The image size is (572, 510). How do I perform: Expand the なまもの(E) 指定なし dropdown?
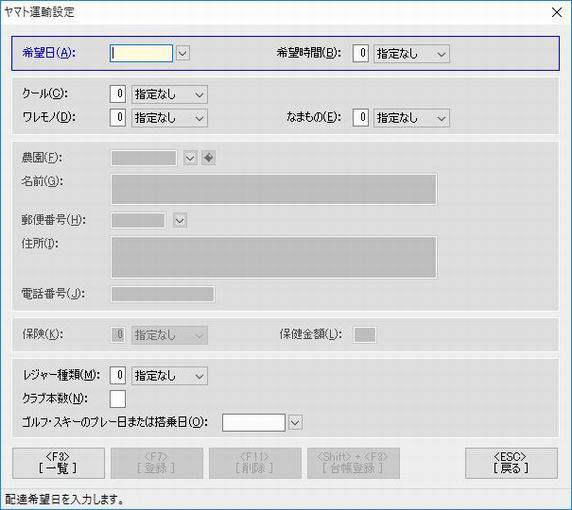click(x=411, y=118)
